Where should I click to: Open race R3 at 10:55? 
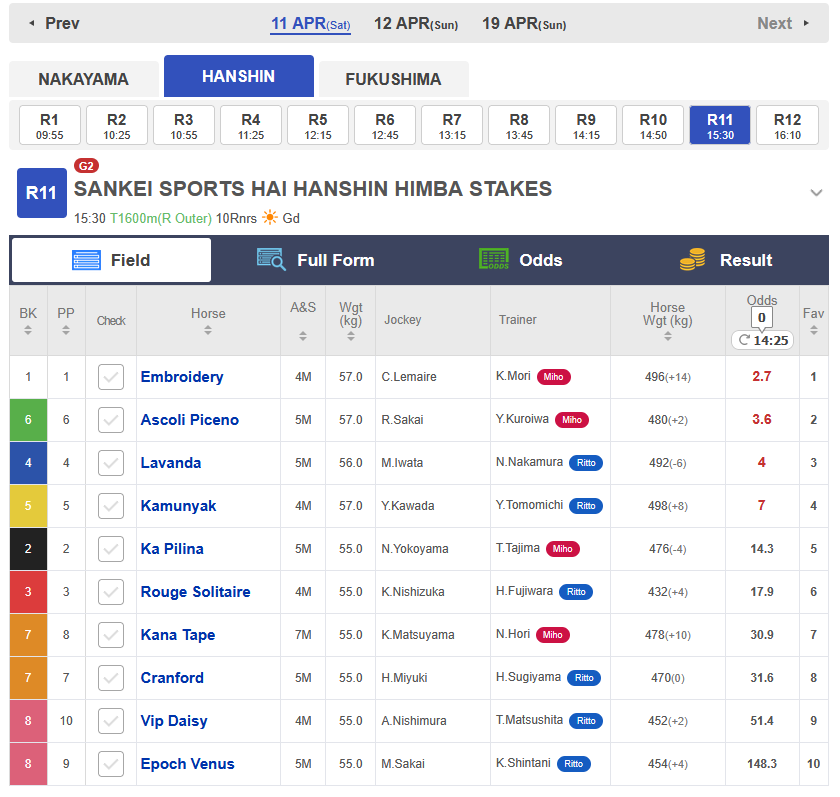(184, 125)
